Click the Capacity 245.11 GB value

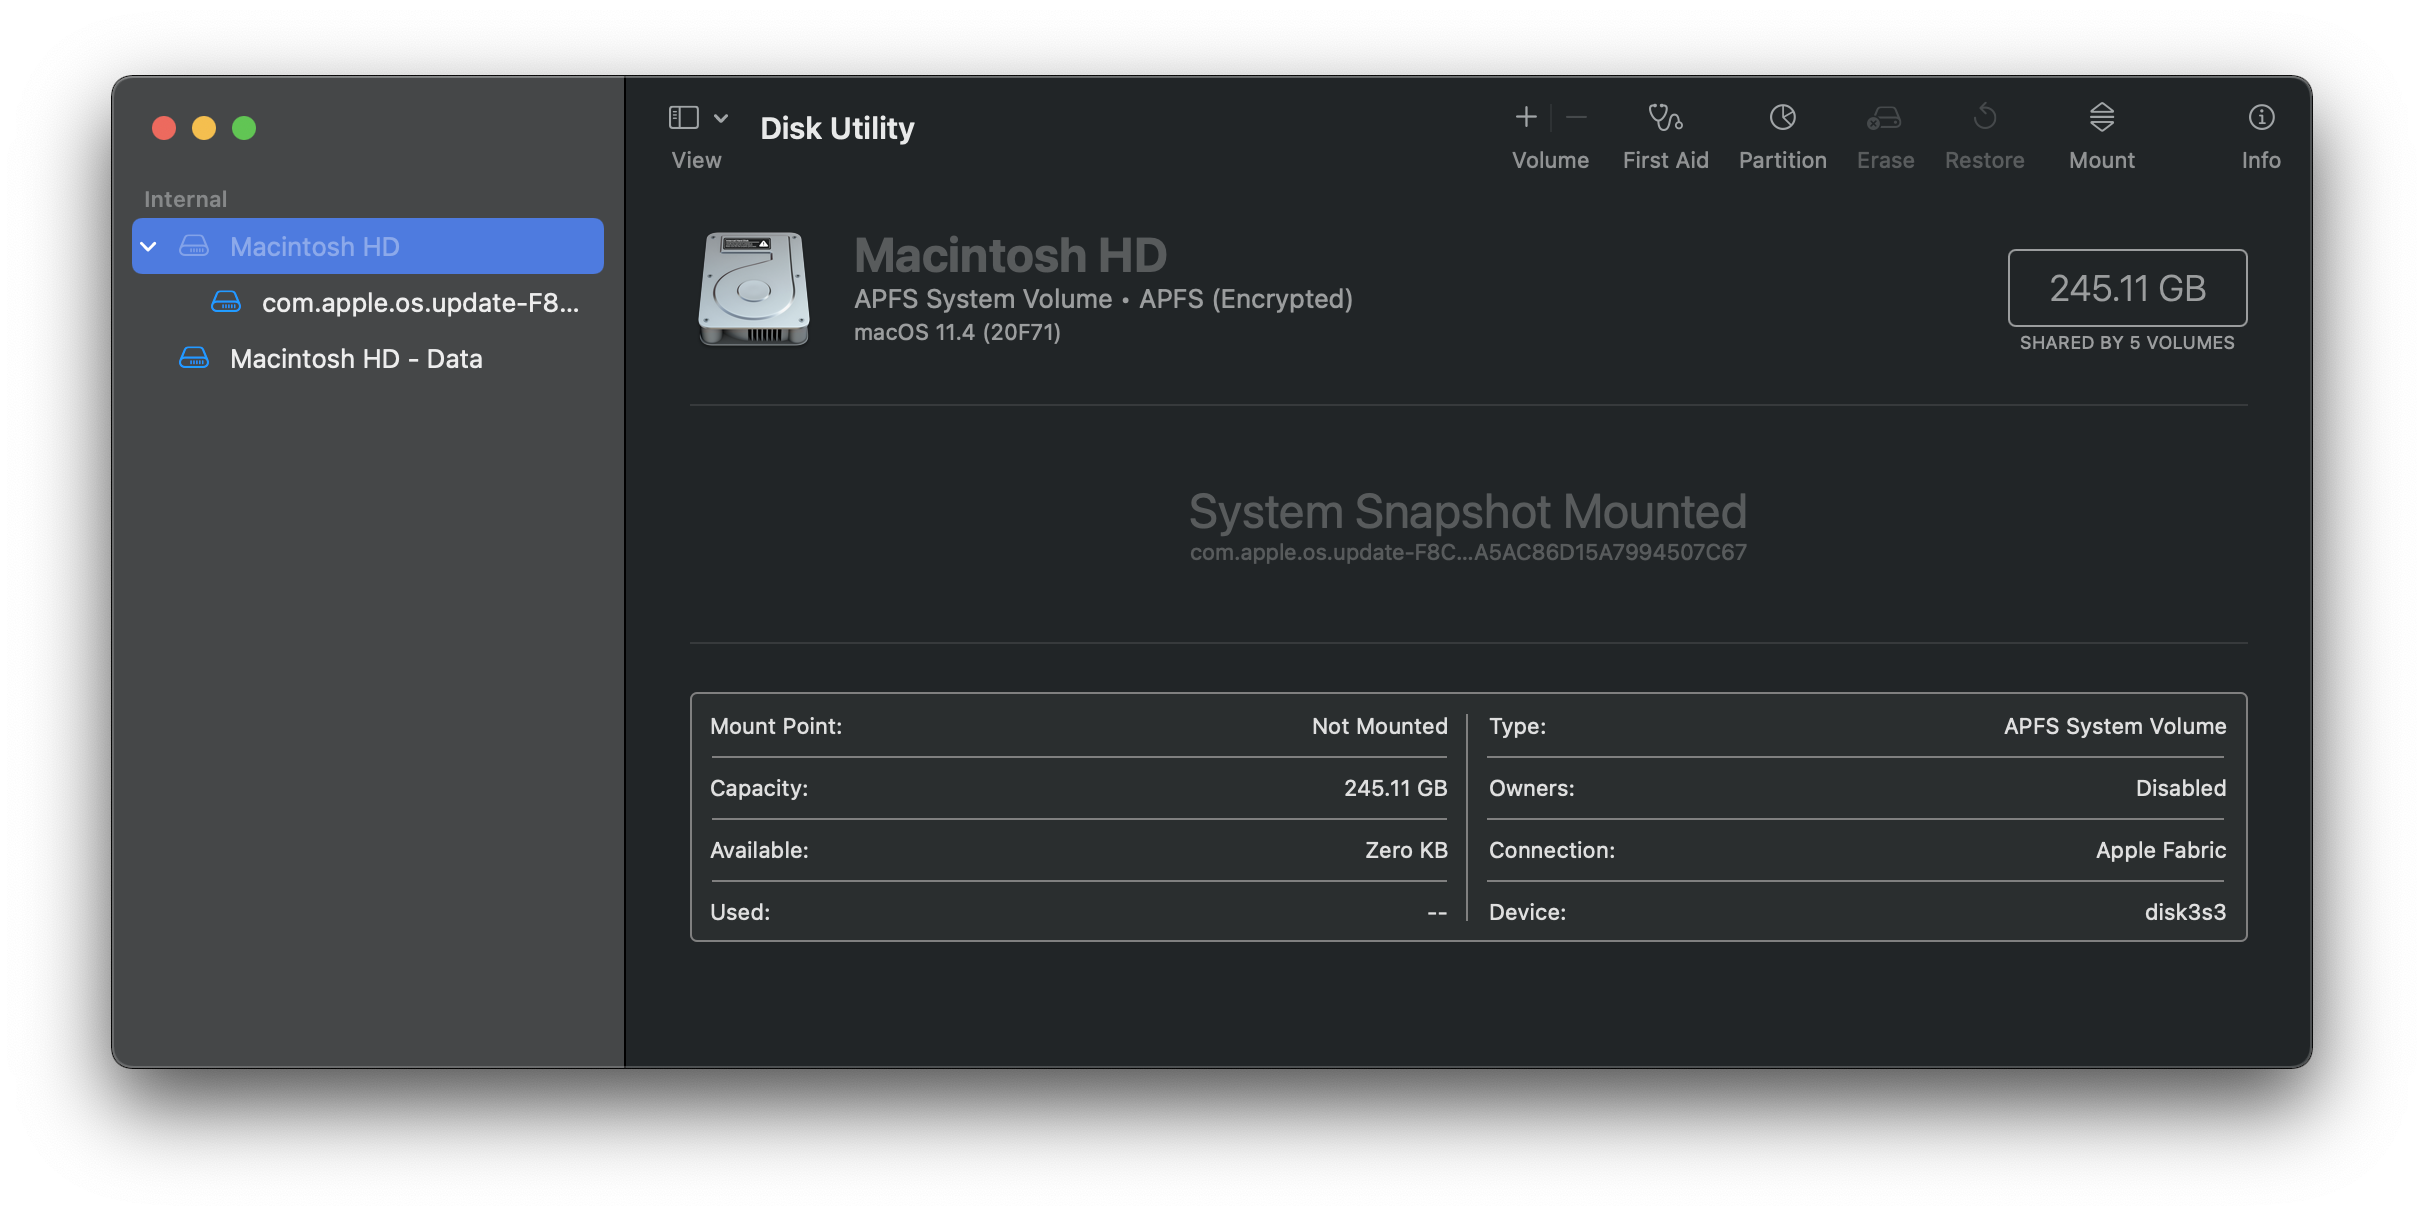1395,788
